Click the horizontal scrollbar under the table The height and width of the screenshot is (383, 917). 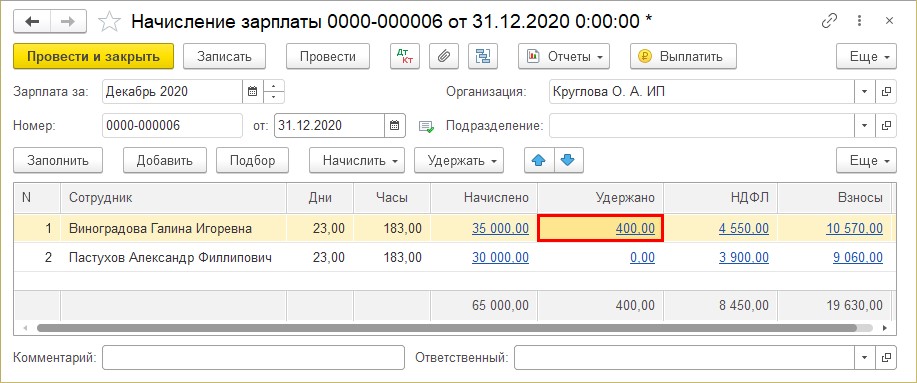click(x=447, y=328)
